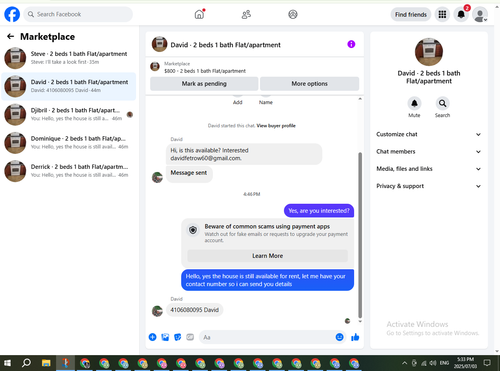This screenshot has width=500, height=371.
Task: Click the large listing photo in right panel
Action: (x=429, y=52)
